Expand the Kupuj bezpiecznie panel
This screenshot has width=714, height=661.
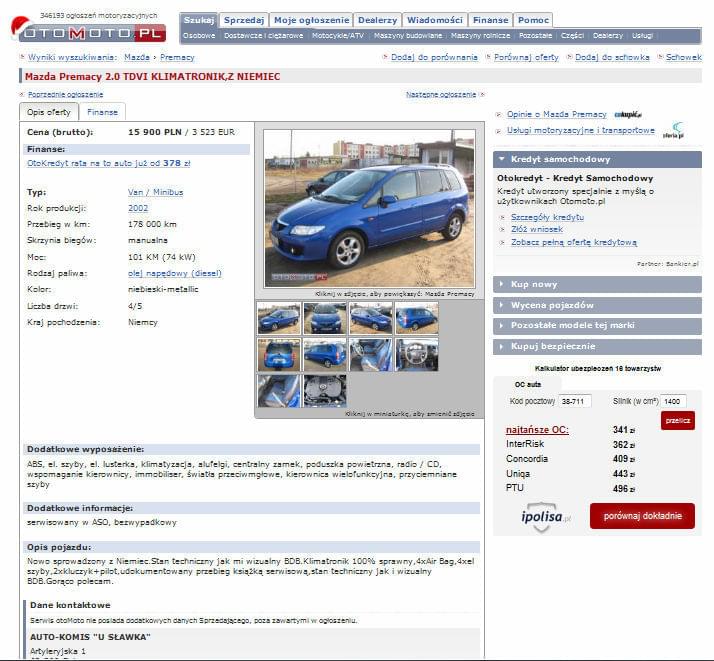pyautogui.click(x=597, y=346)
